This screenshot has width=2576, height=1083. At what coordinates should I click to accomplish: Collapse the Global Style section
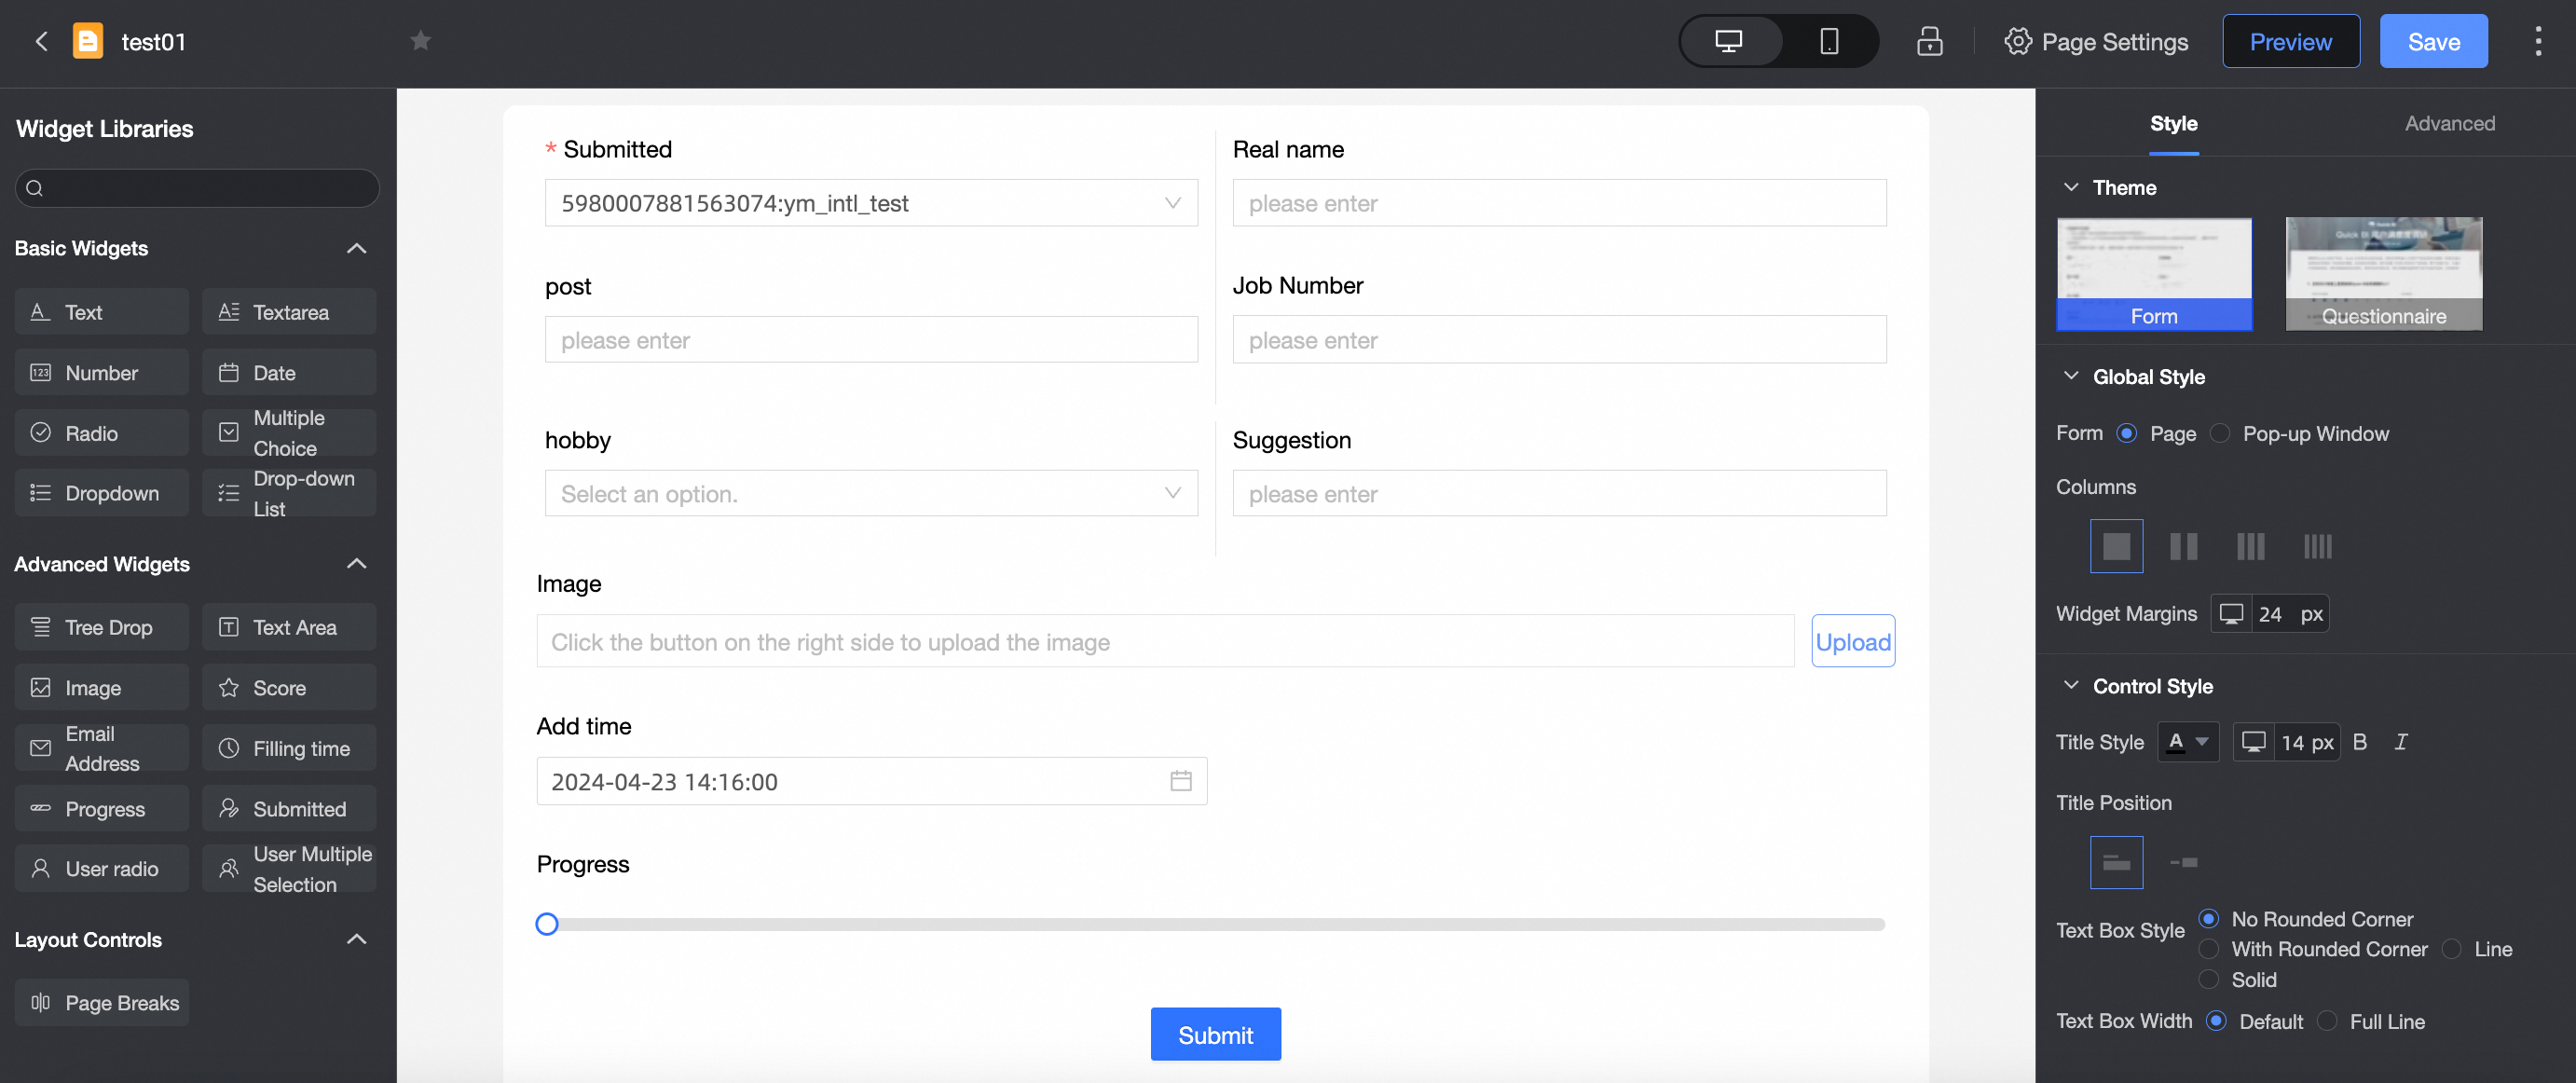pyautogui.click(x=2071, y=376)
